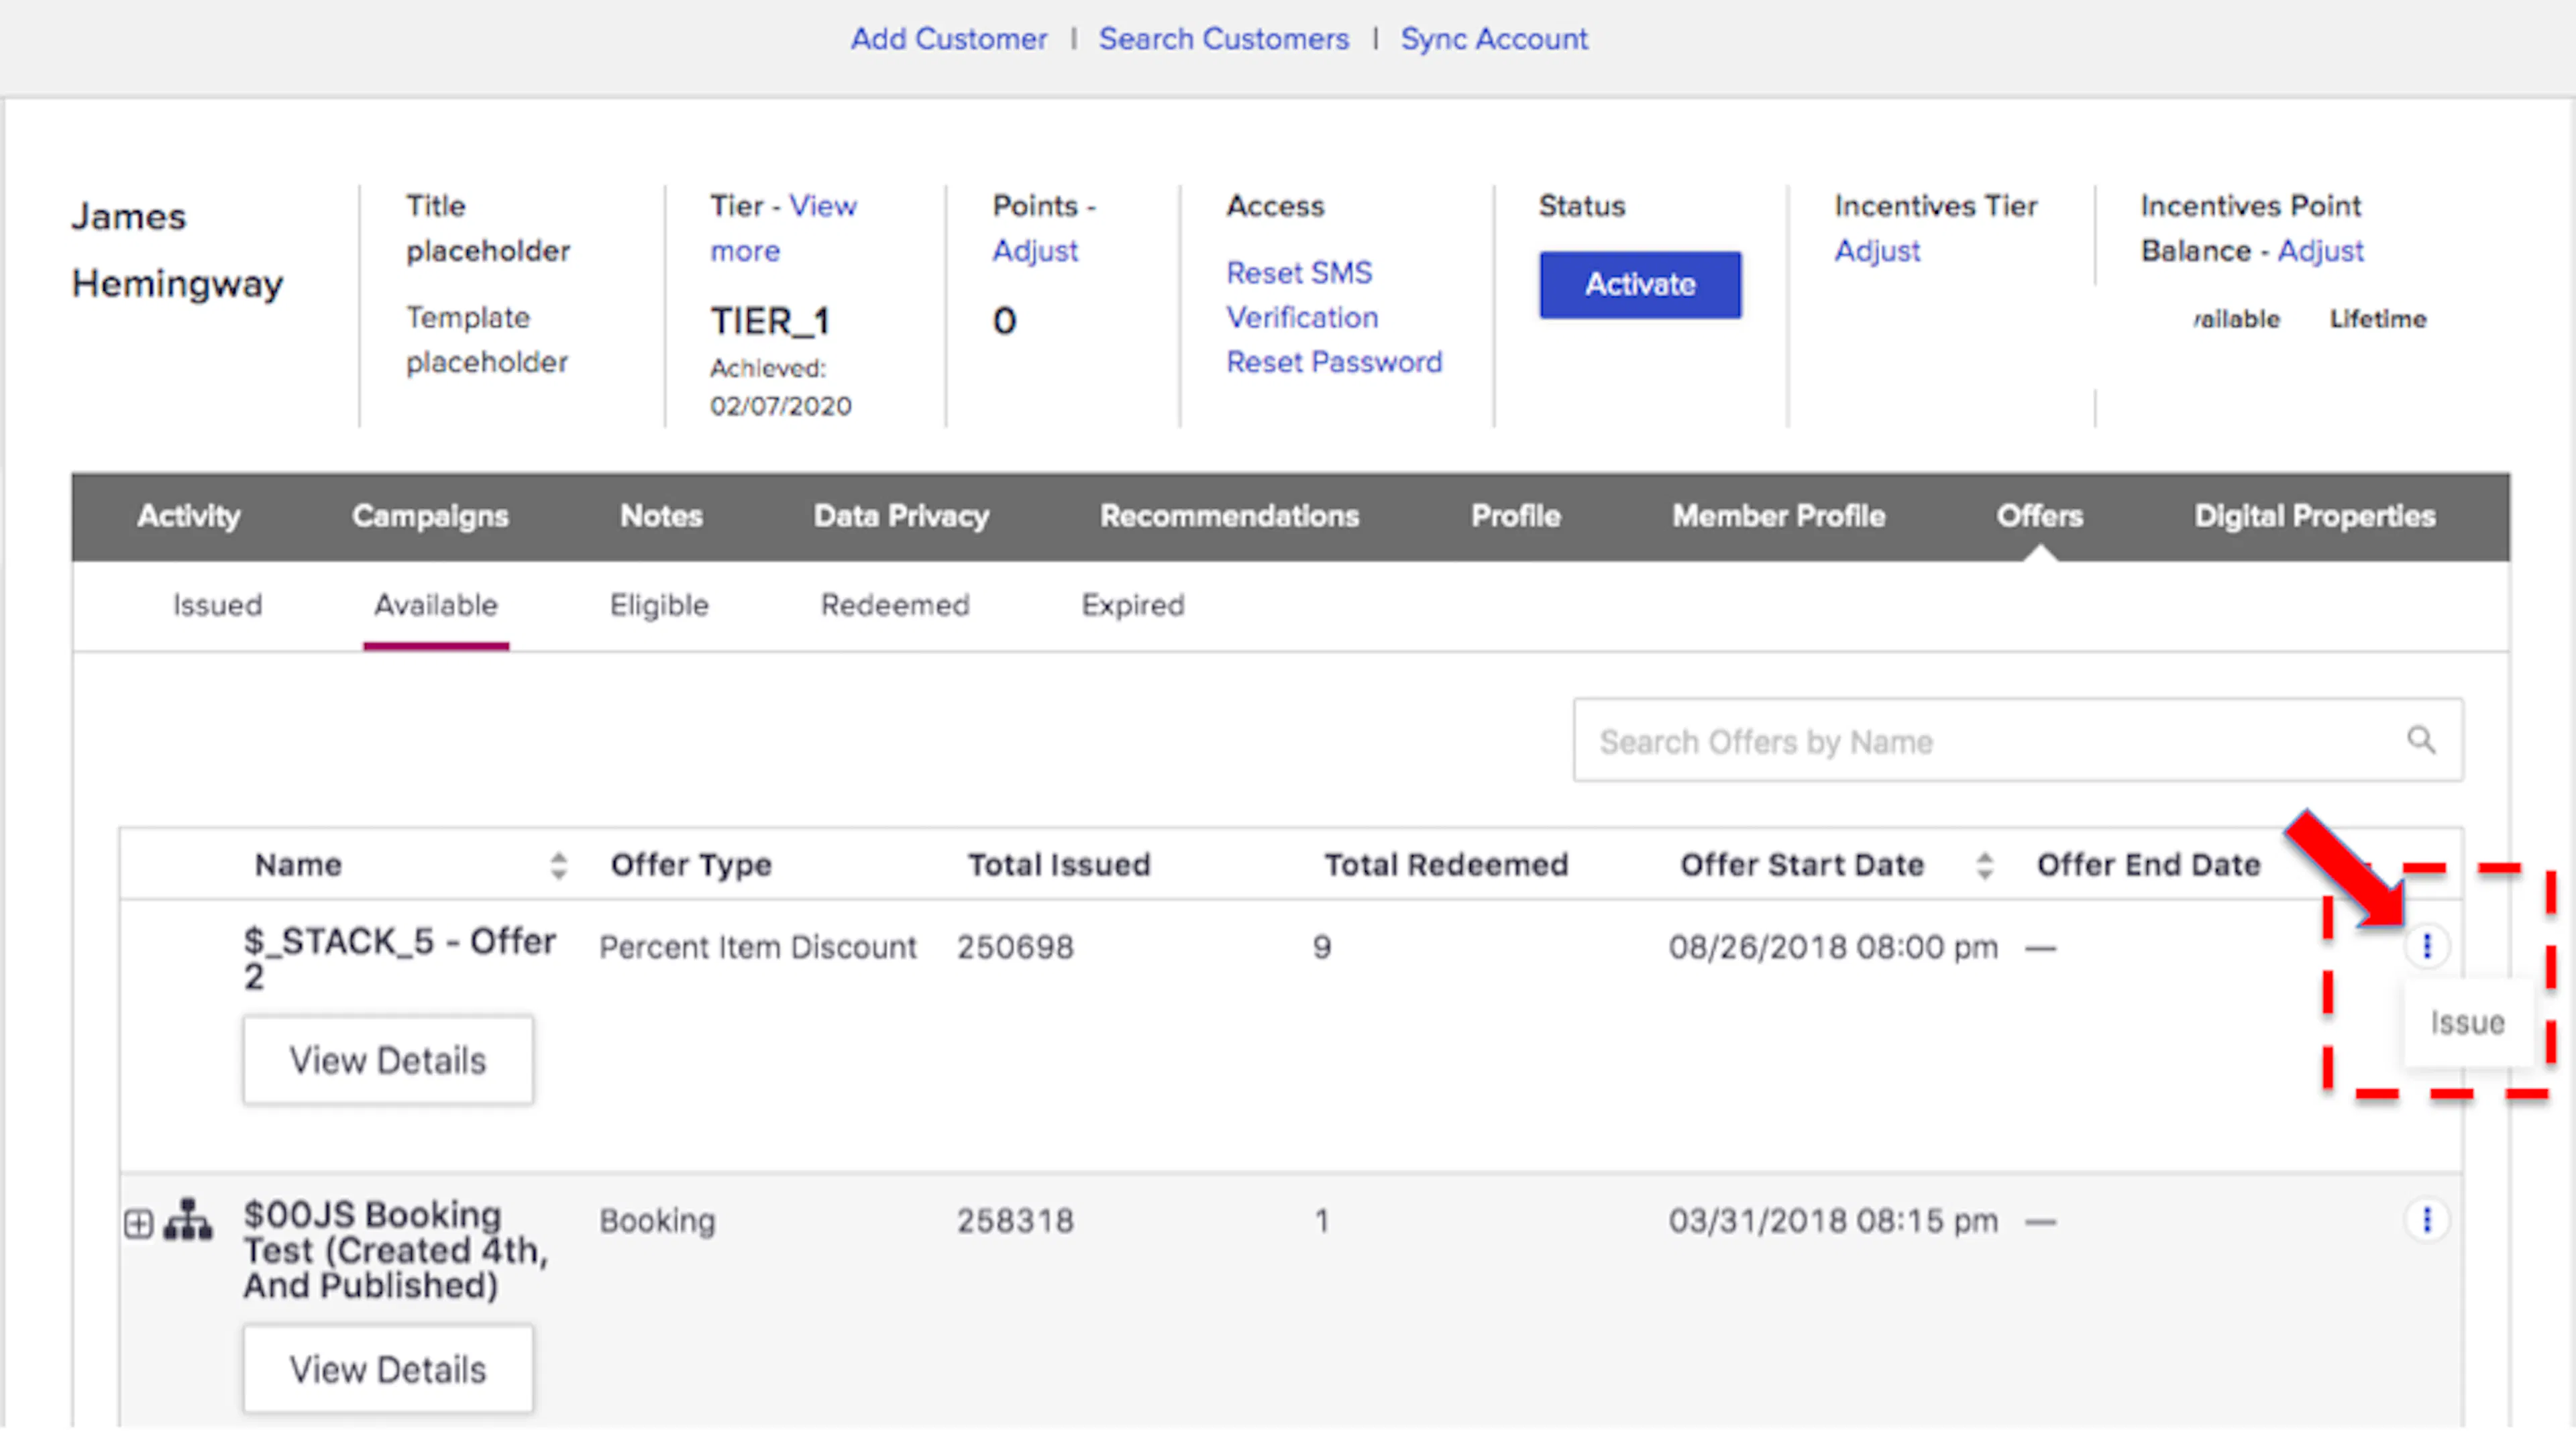The width and height of the screenshot is (2576, 1438).
Task: Click the Total Redeemed column header
Action: 1446,865
